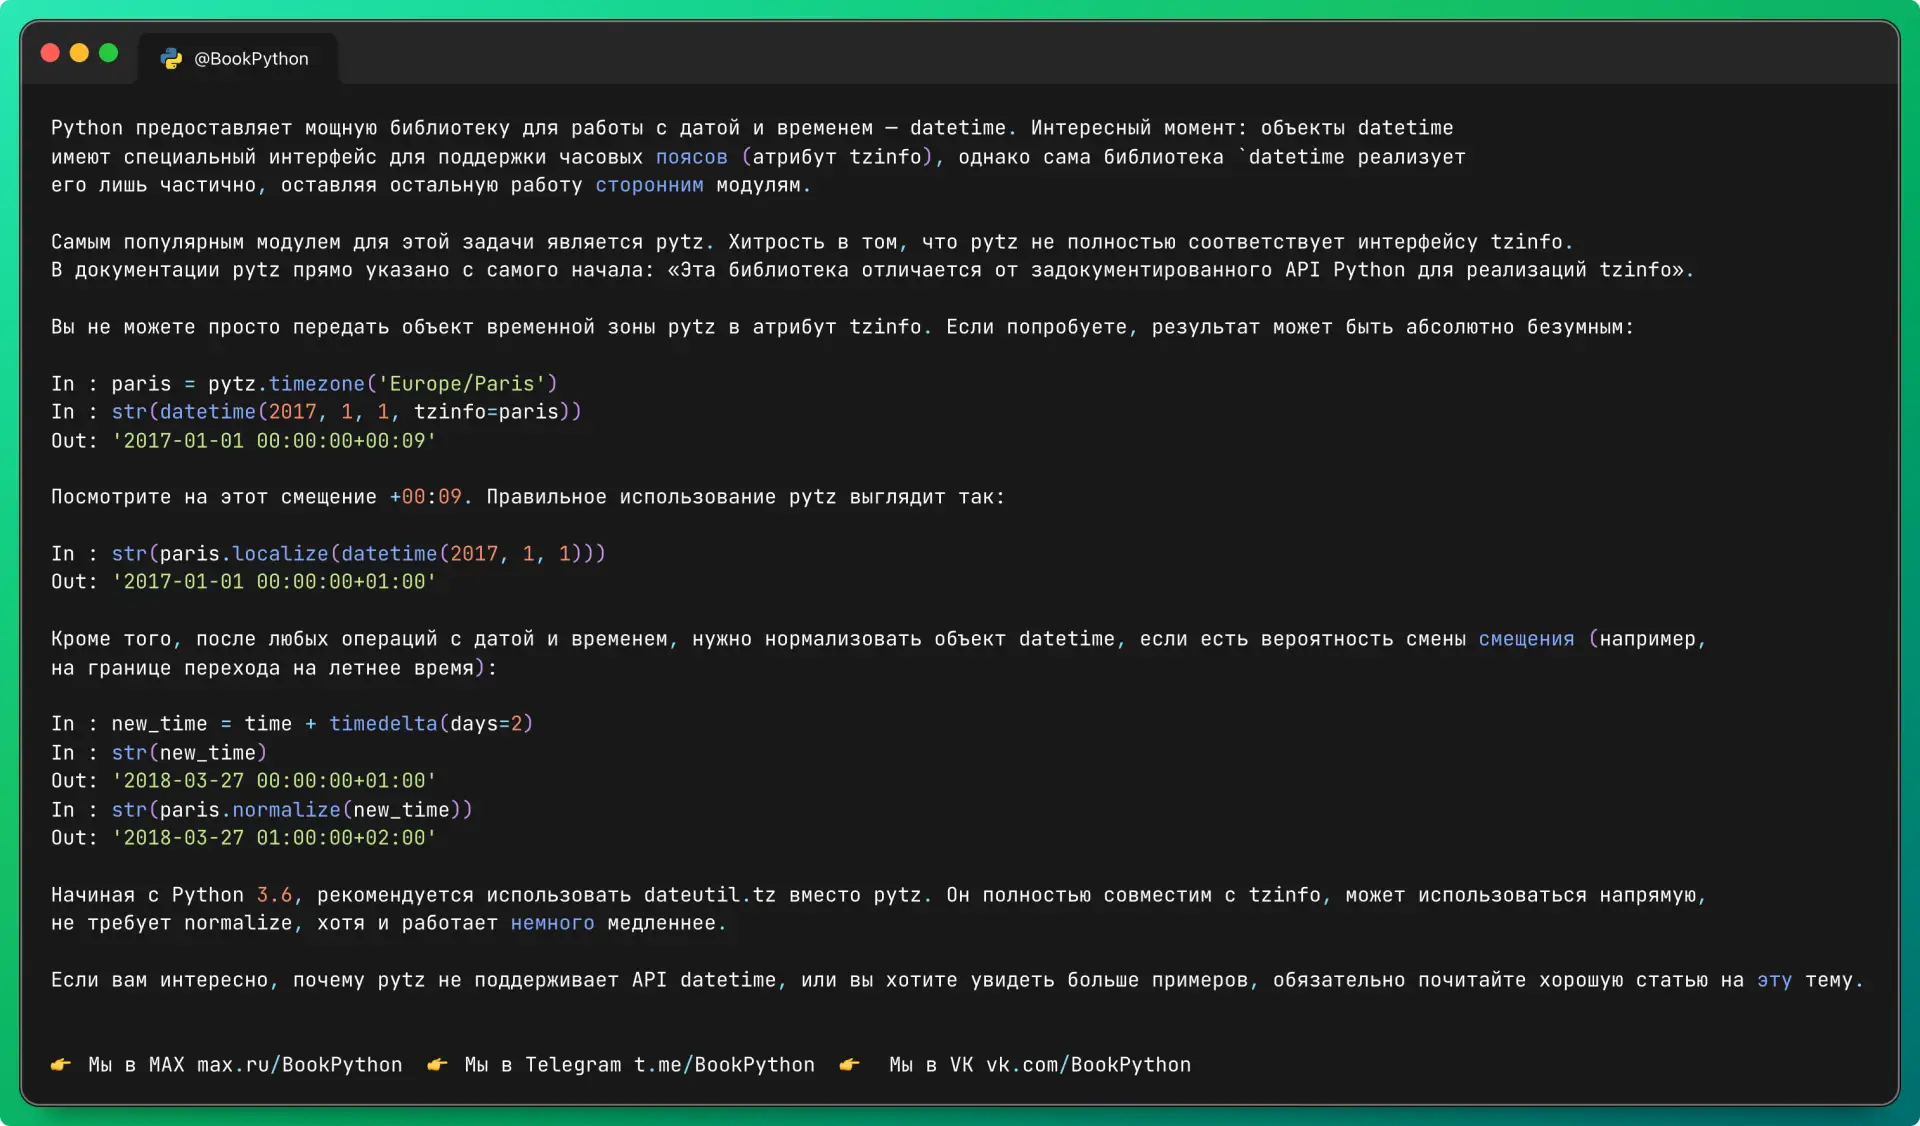The width and height of the screenshot is (1920, 1126).
Task: Click the '3.6' version number text
Action: coord(274,895)
